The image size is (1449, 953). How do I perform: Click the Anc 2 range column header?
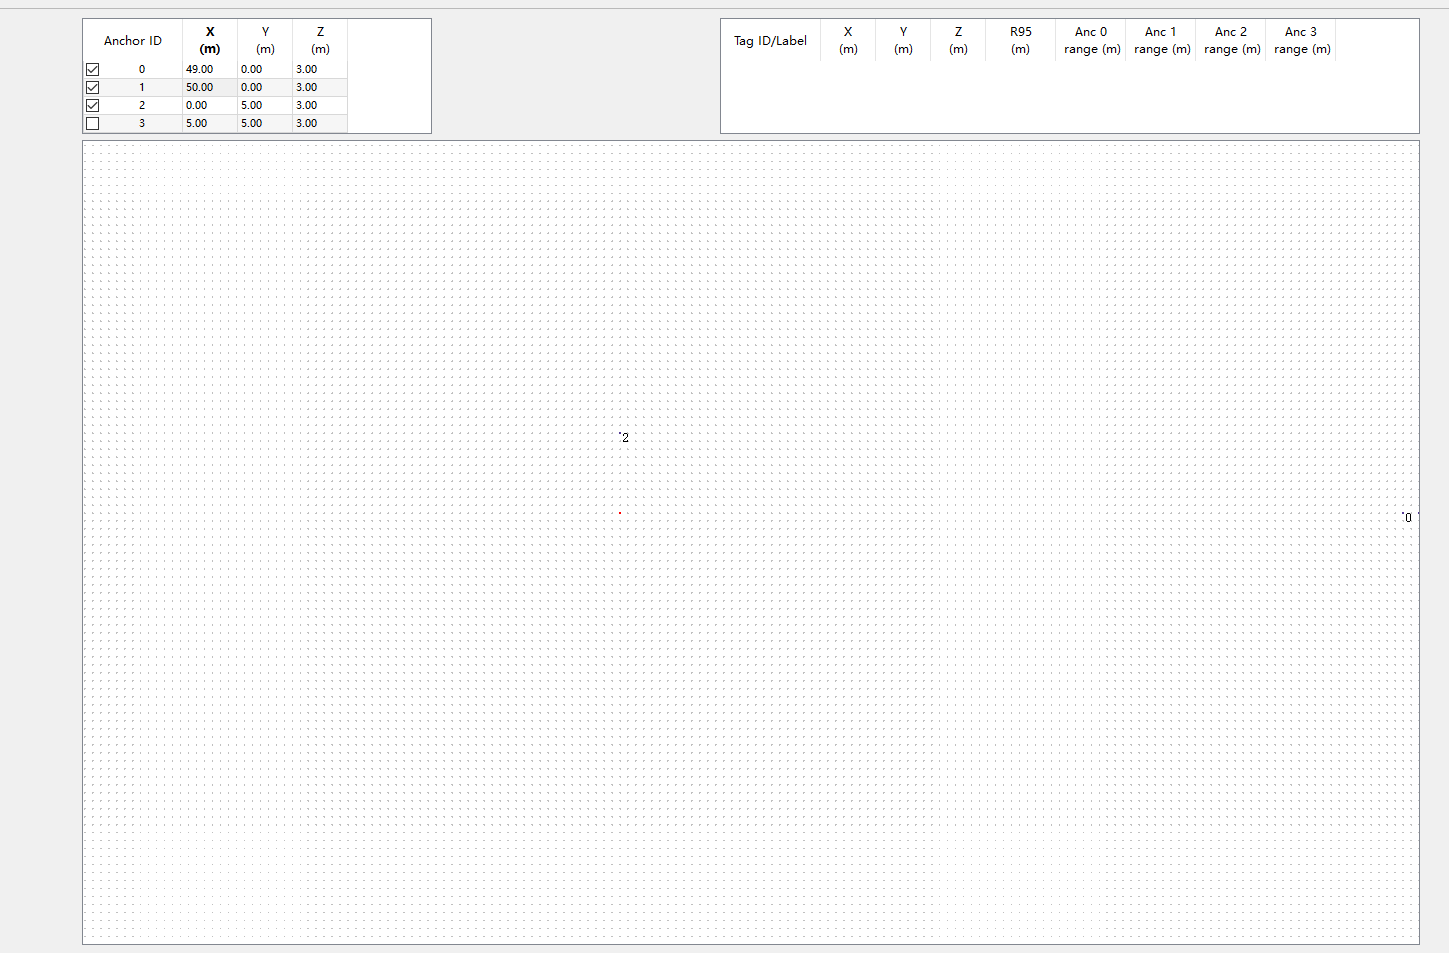[1231, 41]
